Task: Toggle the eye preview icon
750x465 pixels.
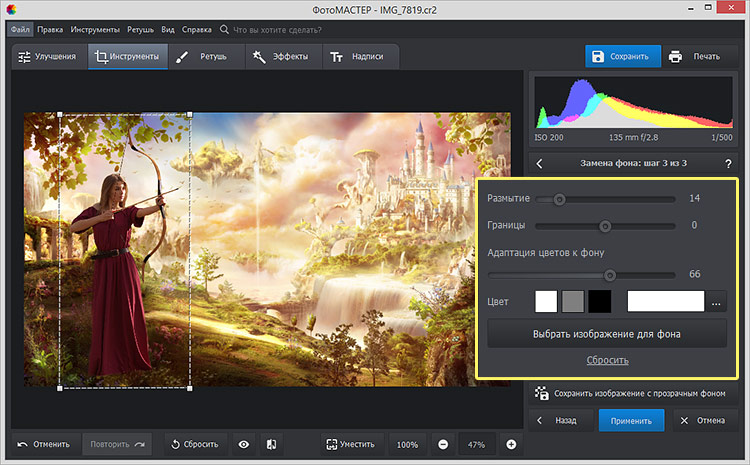Action: point(243,444)
